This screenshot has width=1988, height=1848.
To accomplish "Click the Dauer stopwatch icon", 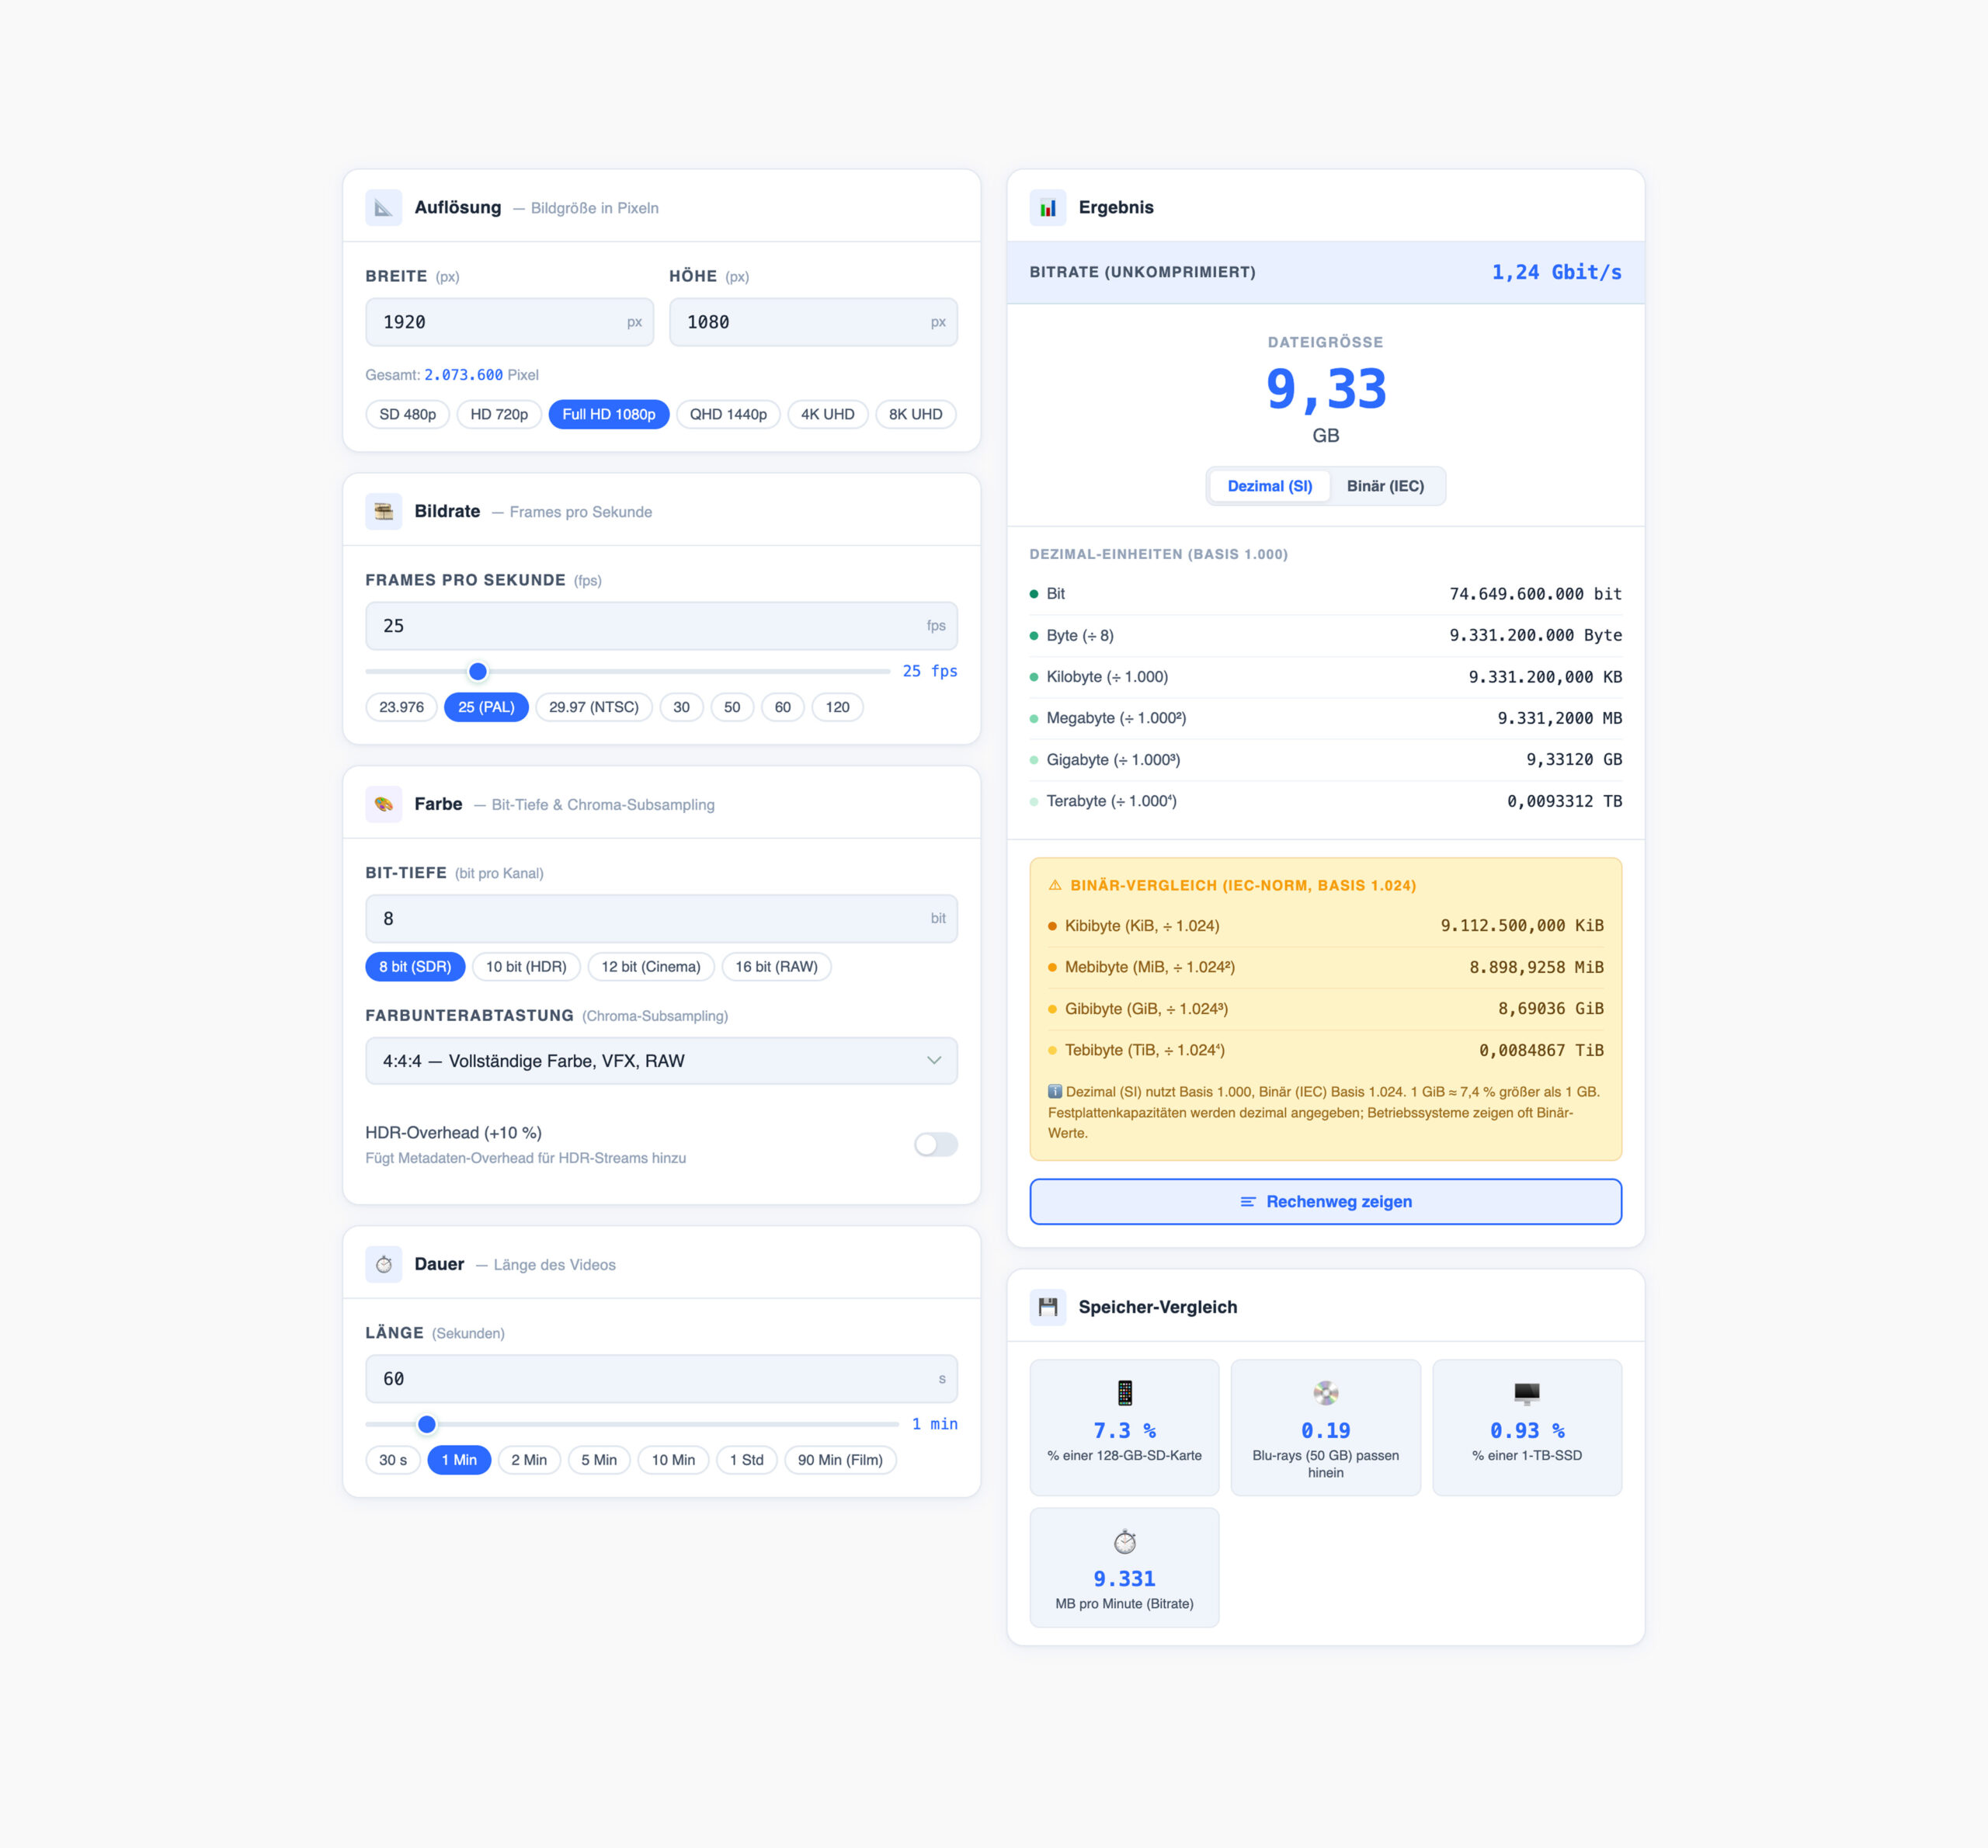I will [x=383, y=1264].
